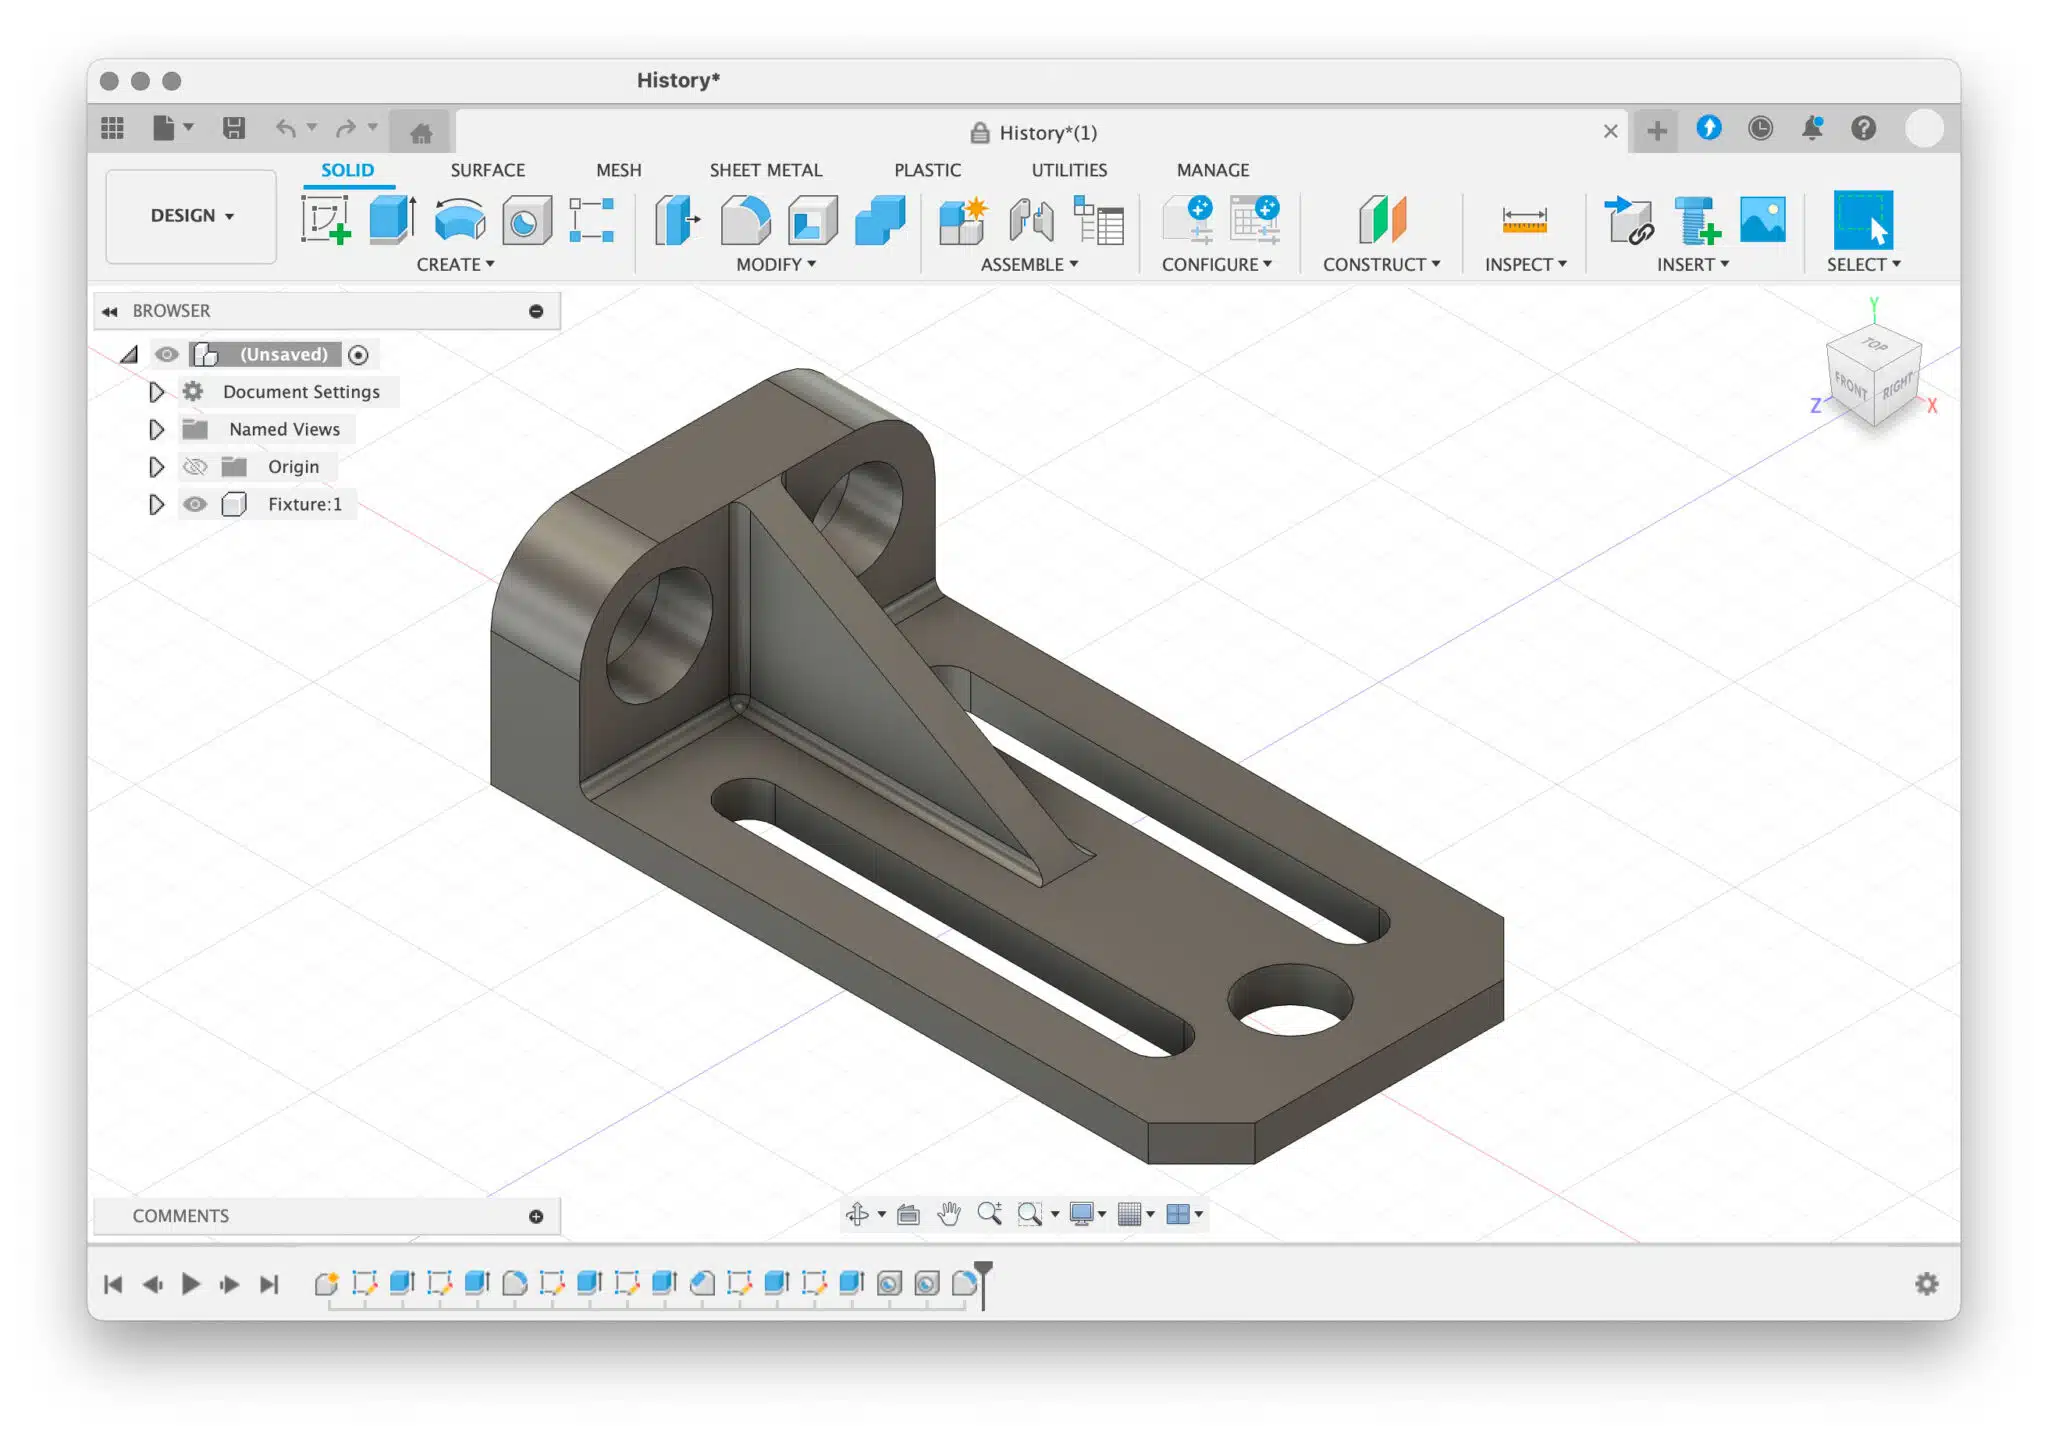Open the CONSTRUCT dropdown menu
The height and width of the screenshot is (1436, 2048).
pos(1381,264)
